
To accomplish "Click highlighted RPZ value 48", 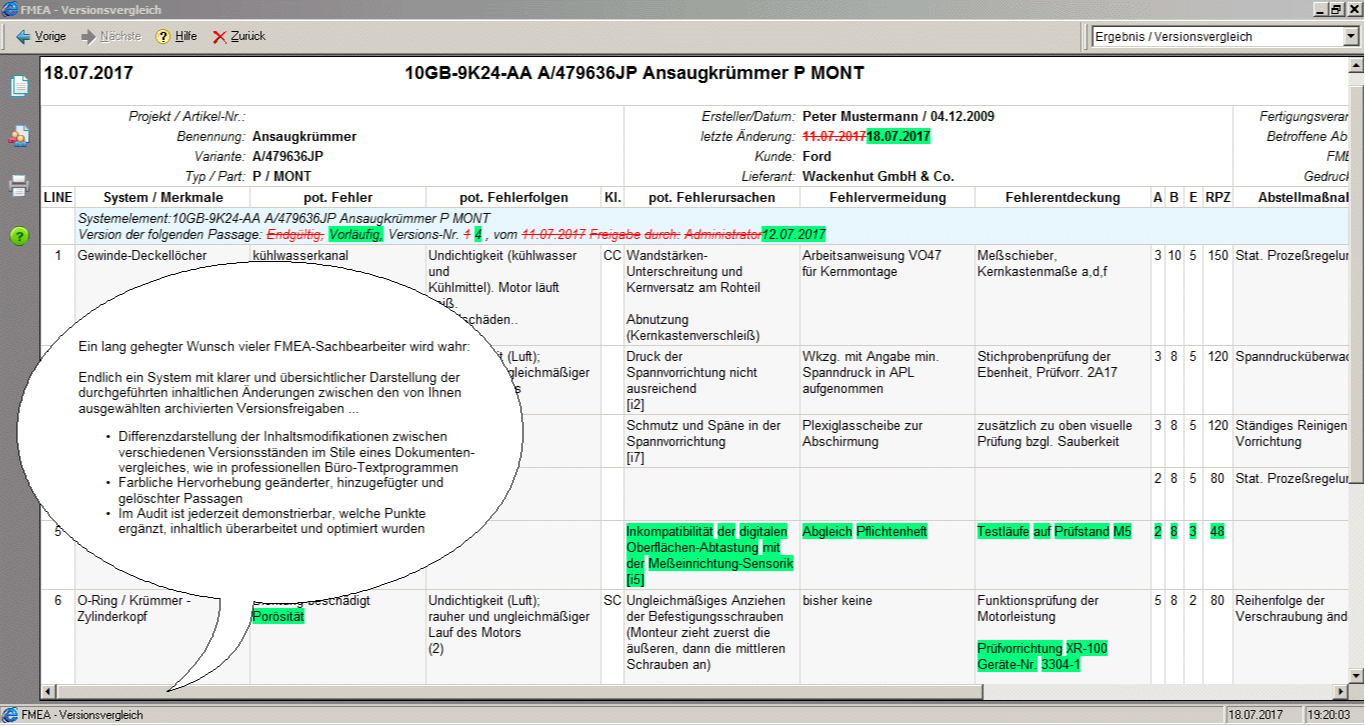I will pyautogui.click(x=1218, y=531).
